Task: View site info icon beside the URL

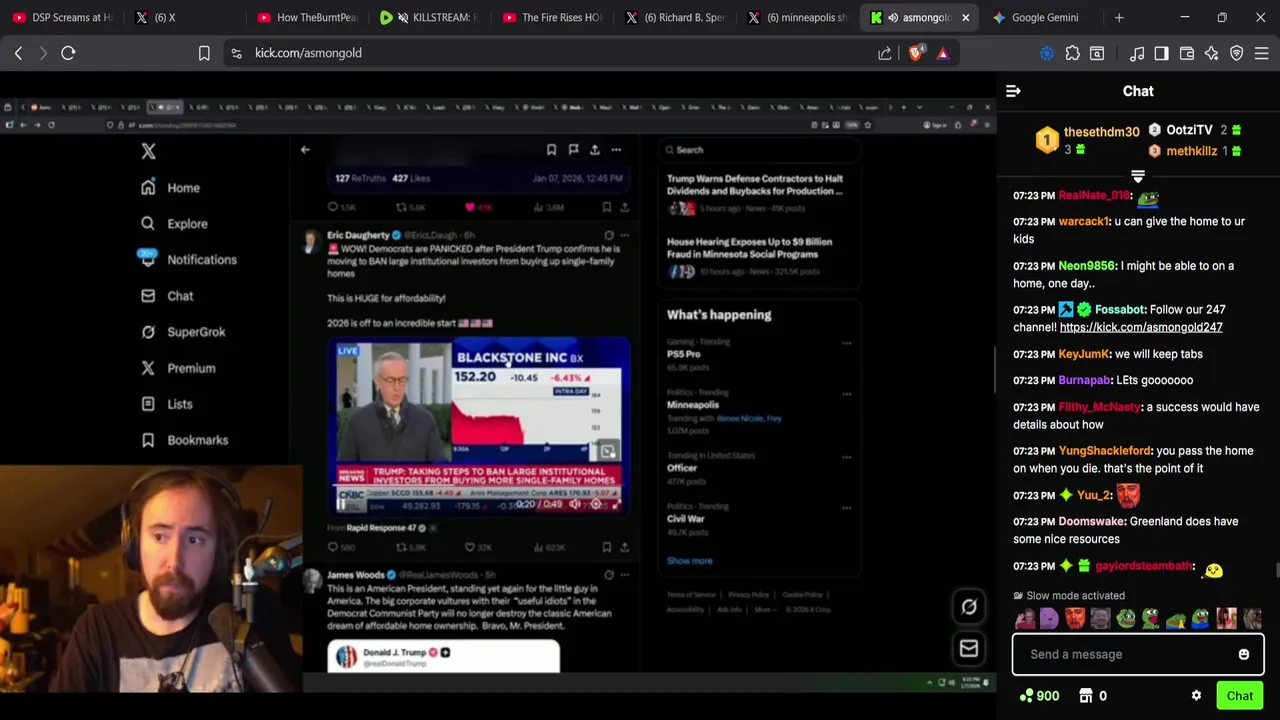Action: (236, 53)
